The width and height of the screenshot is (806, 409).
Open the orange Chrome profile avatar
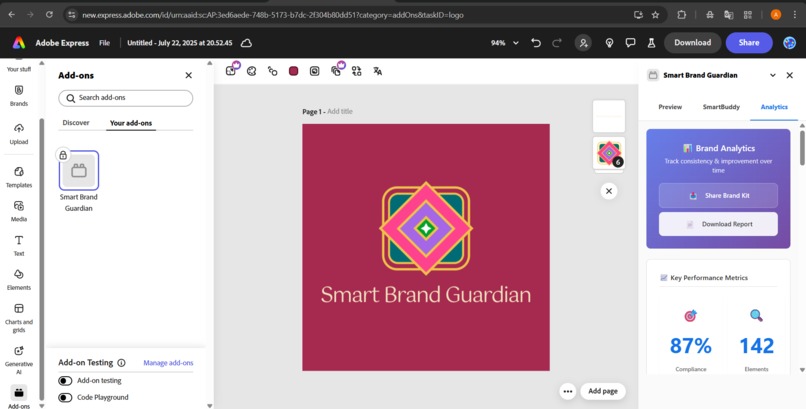tap(776, 15)
